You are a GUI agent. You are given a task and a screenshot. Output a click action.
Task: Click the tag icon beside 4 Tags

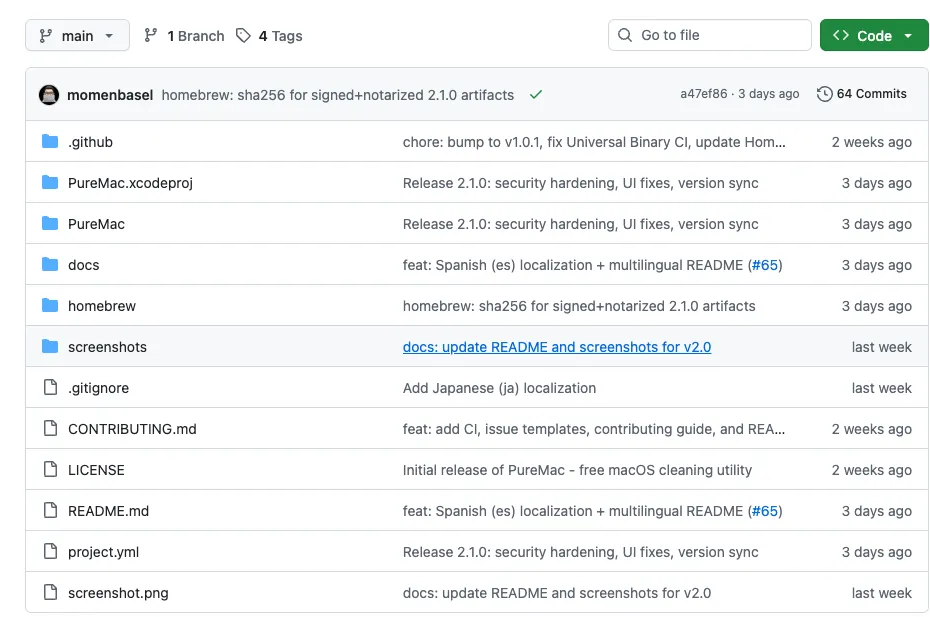coord(243,36)
